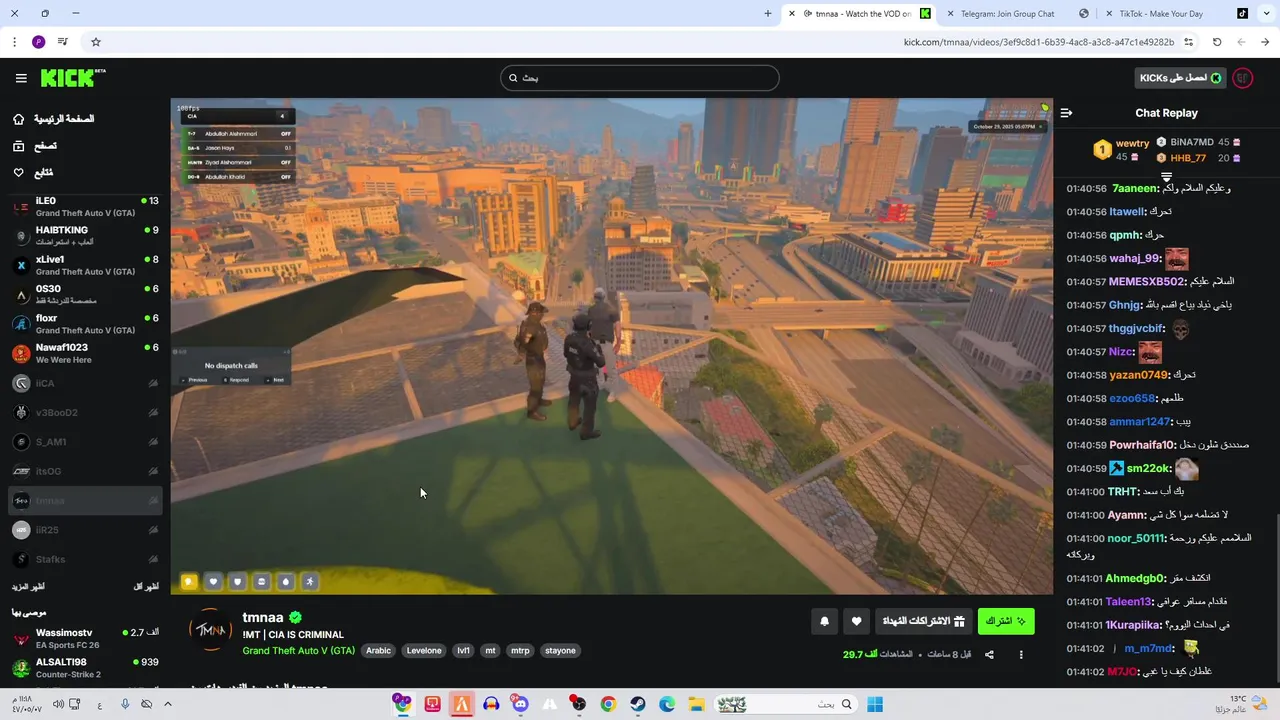Select the mtrp tag
This screenshot has height=720, width=1280.
tap(520, 651)
